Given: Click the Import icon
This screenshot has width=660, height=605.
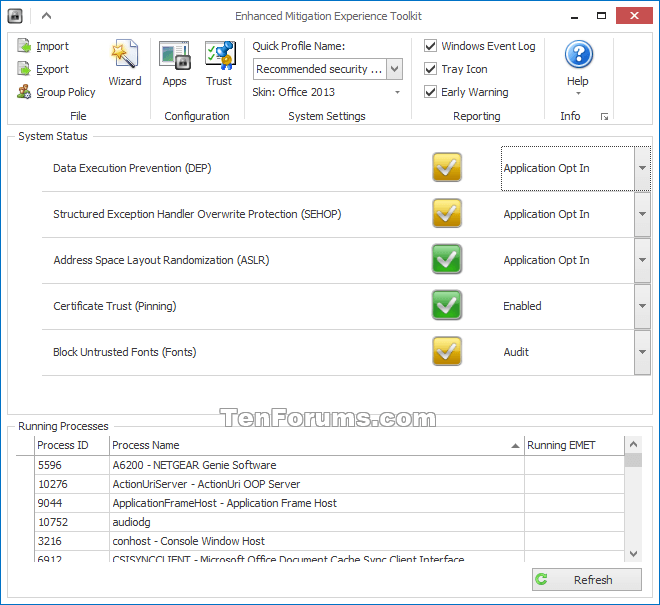Looking at the screenshot, I should coord(24,45).
